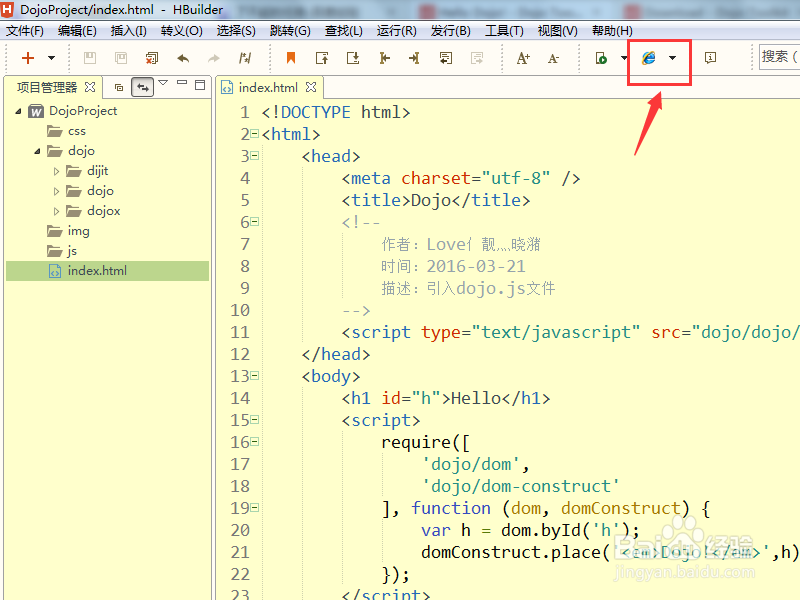
Task: Click the Save floppy disk icon
Action: pyautogui.click(x=90, y=58)
